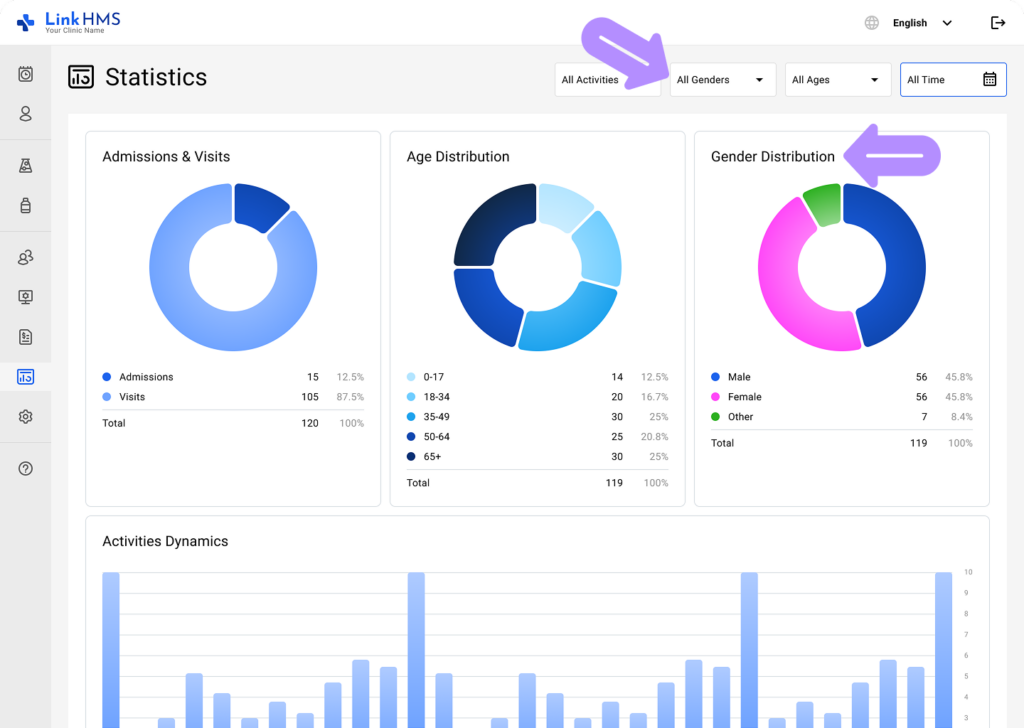This screenshot has height=728, width=1024.
Task: Open the laboratory flask icon
Action: pos(24,164)
